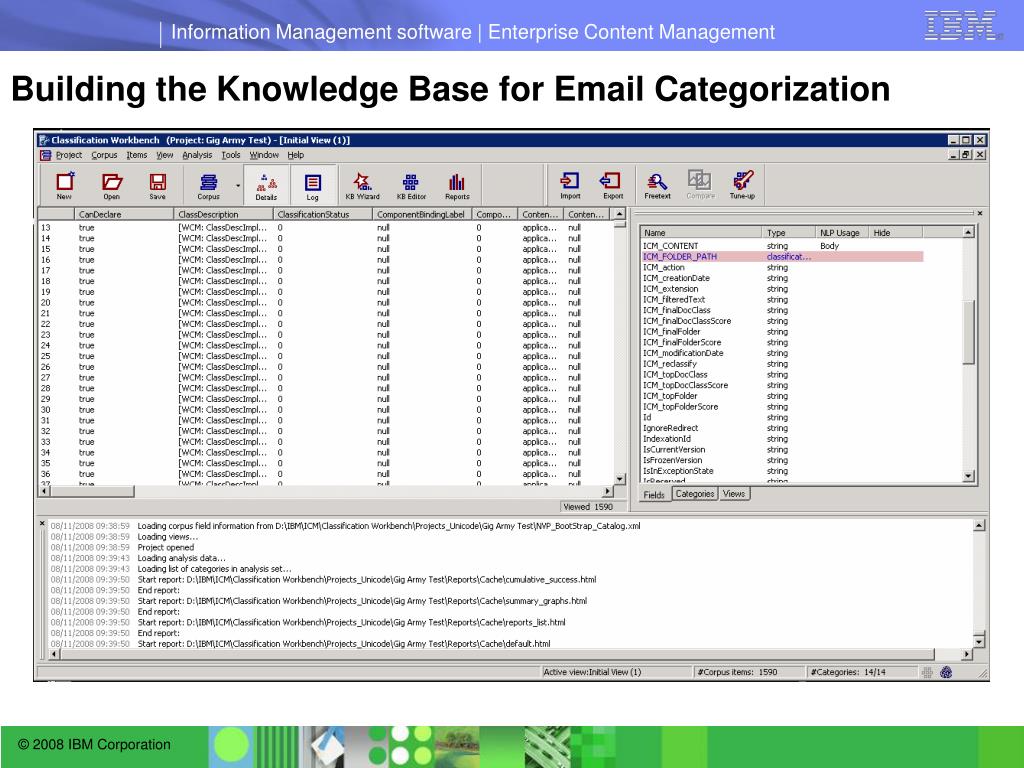
Task: Click the fields panel vertical scrollbar thumb
Action: tap(969, 332)
